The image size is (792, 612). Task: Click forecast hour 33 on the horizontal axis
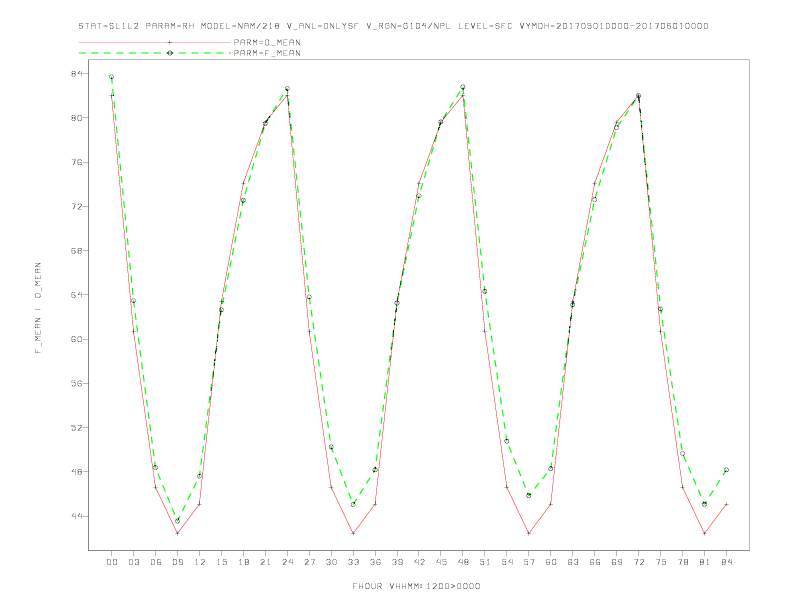coord(353,562)
